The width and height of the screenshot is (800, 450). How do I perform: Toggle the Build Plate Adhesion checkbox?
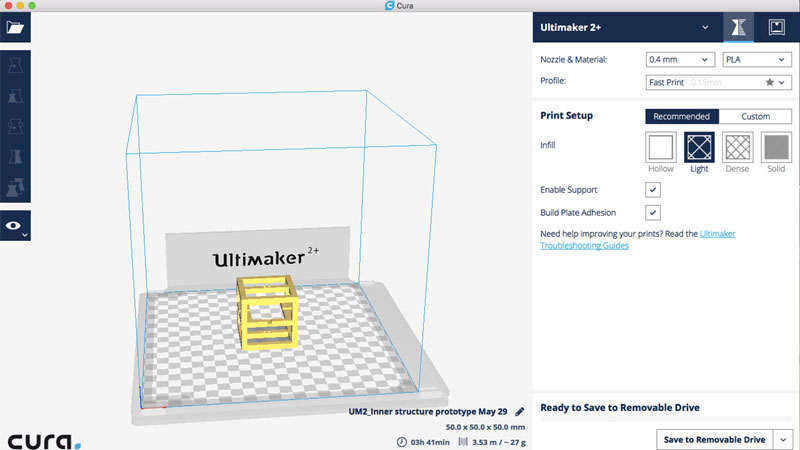[653, 213]
